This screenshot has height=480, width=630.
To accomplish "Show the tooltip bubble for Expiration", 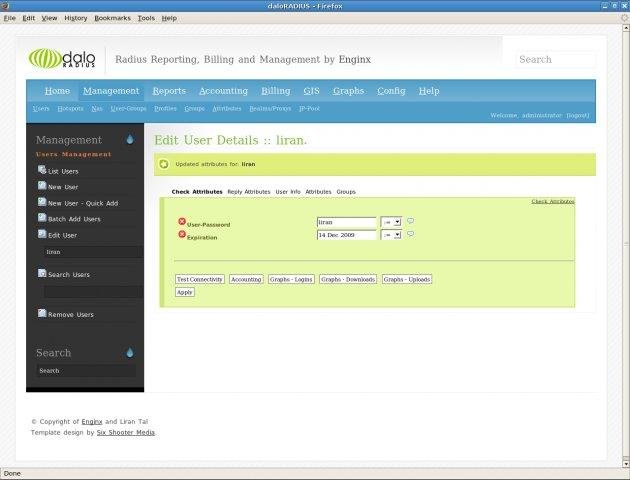I will pos(410,234).
